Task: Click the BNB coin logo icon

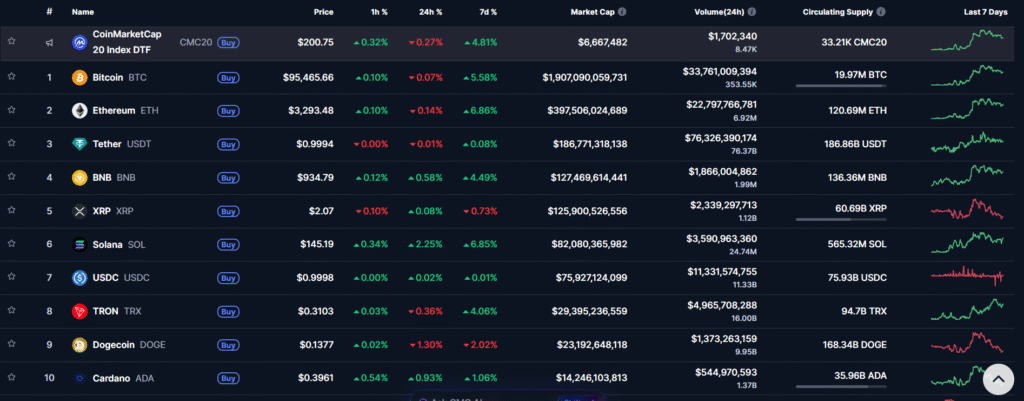Action: (79, 178)
